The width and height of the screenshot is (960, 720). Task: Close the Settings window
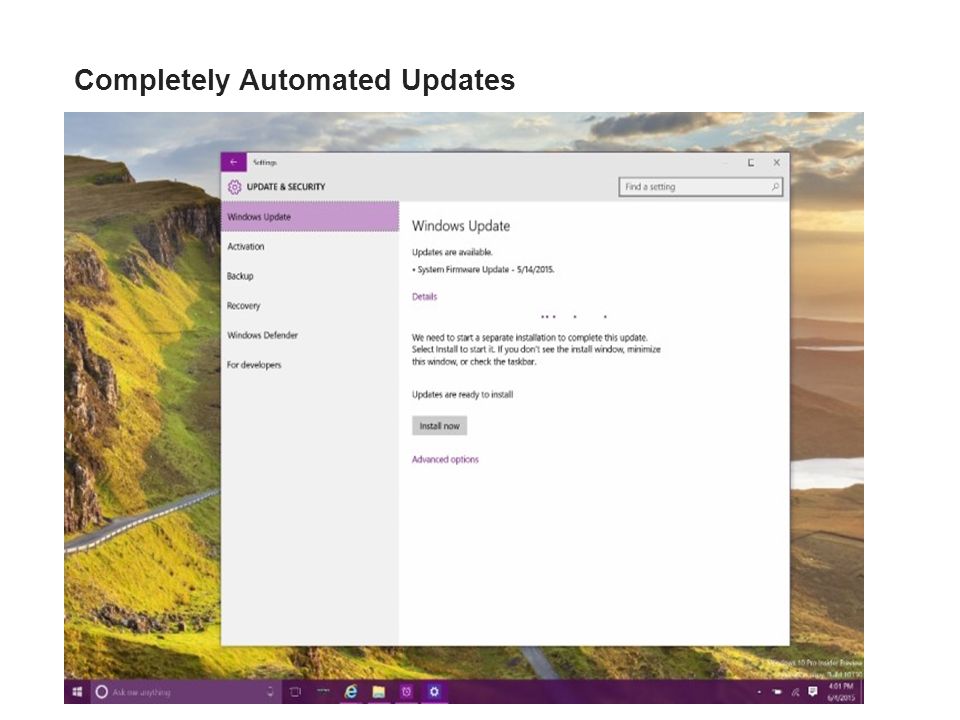pyautogui.click(x=776, y=162)
